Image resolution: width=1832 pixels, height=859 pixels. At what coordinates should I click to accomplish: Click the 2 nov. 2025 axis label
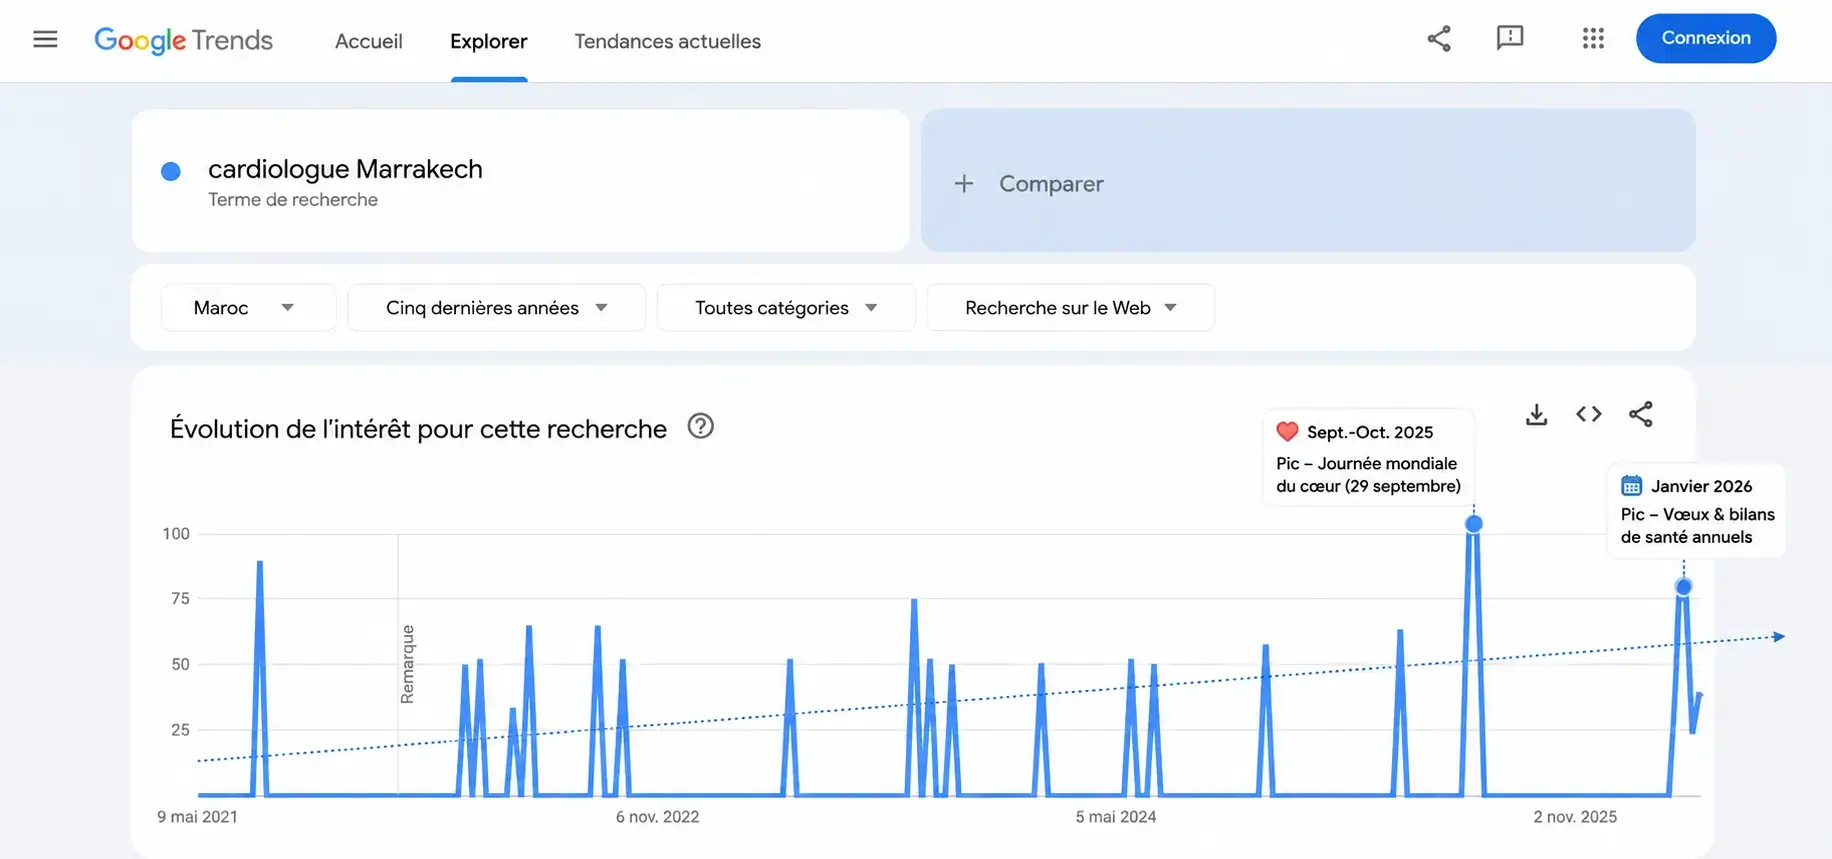click(1575, 817)
